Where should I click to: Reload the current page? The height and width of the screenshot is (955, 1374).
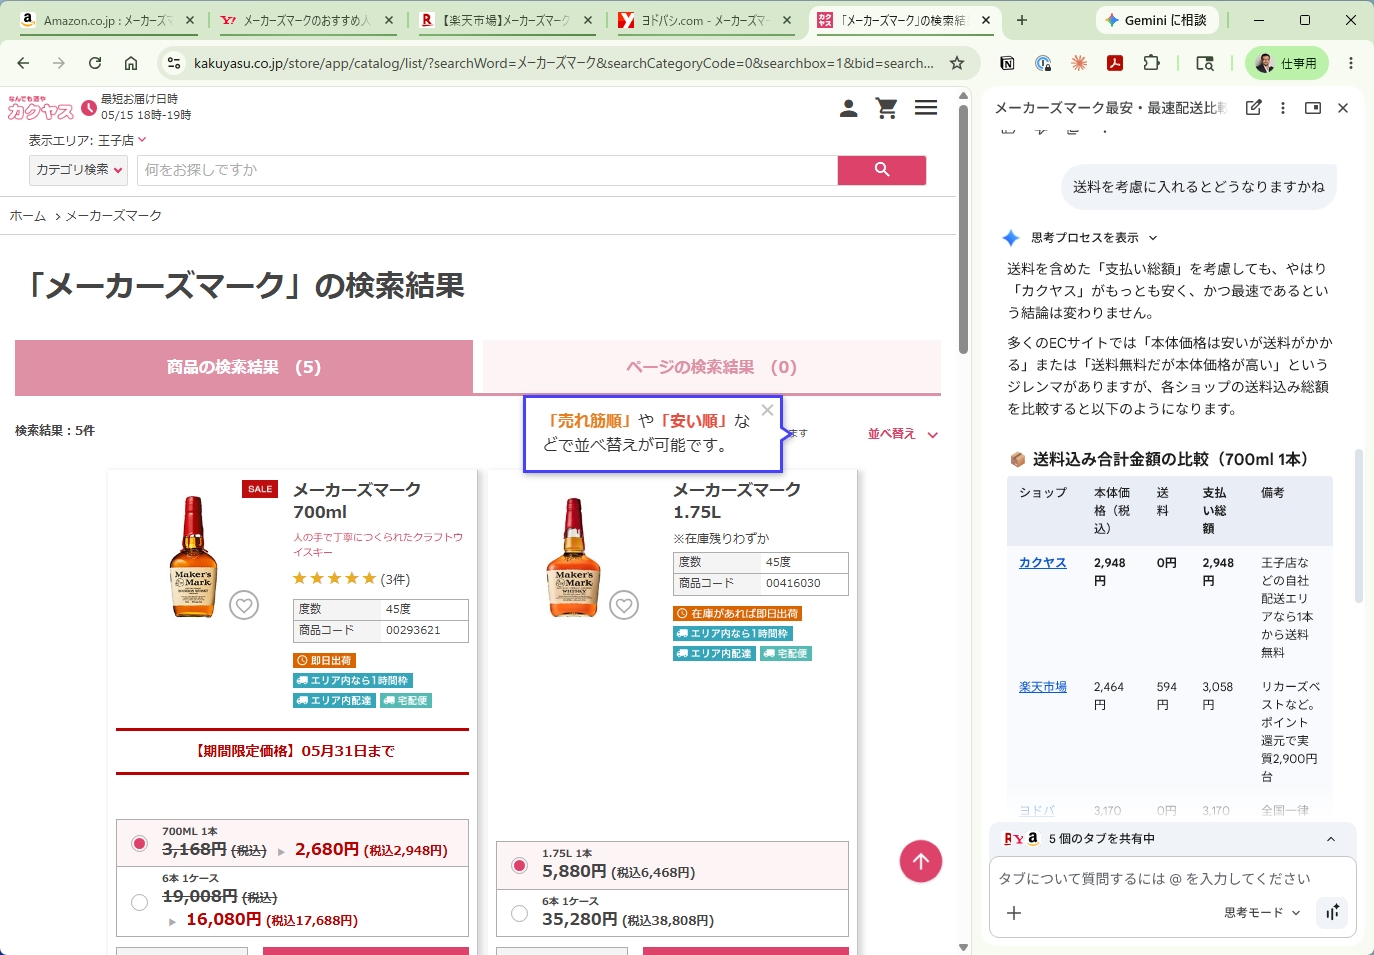(95, 63)
